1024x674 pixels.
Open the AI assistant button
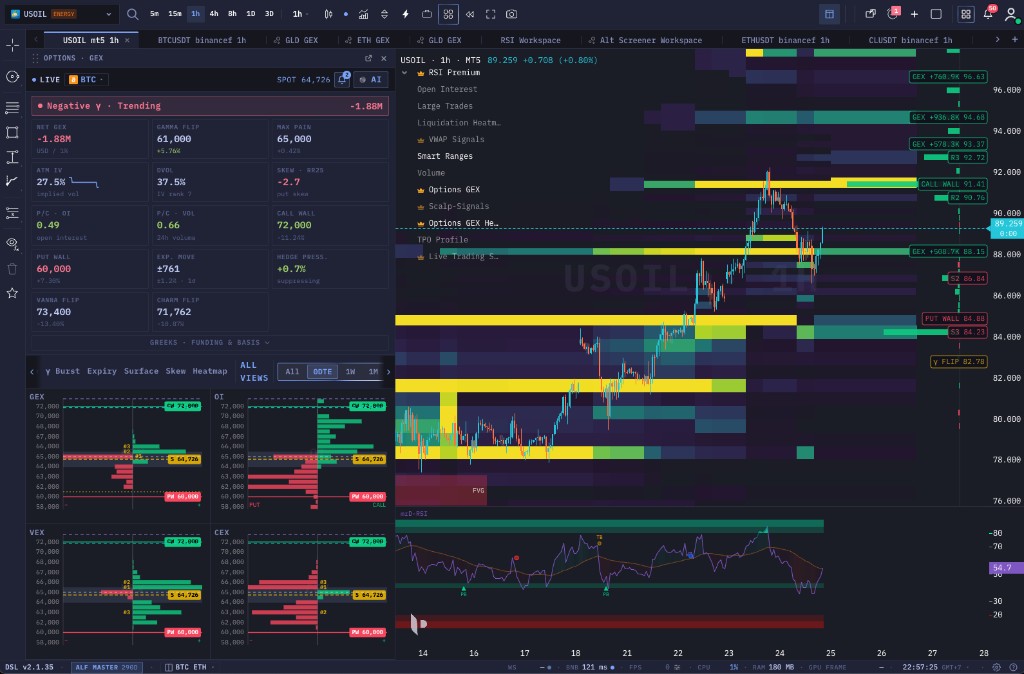[x=371, y=80]
